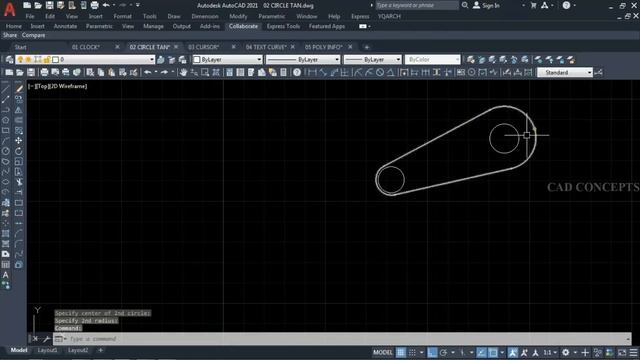Click the Diameter Dimension icon

(x=380, y=72)
